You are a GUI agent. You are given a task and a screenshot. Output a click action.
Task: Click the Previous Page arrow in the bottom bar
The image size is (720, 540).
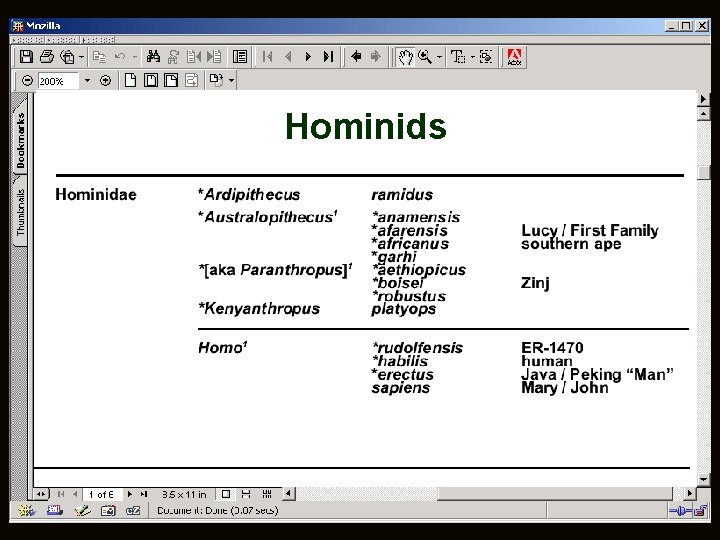tap(75, 494)
